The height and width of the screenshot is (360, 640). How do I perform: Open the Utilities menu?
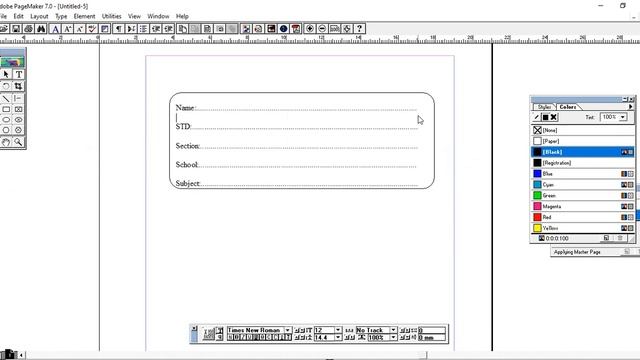point(111,16)
